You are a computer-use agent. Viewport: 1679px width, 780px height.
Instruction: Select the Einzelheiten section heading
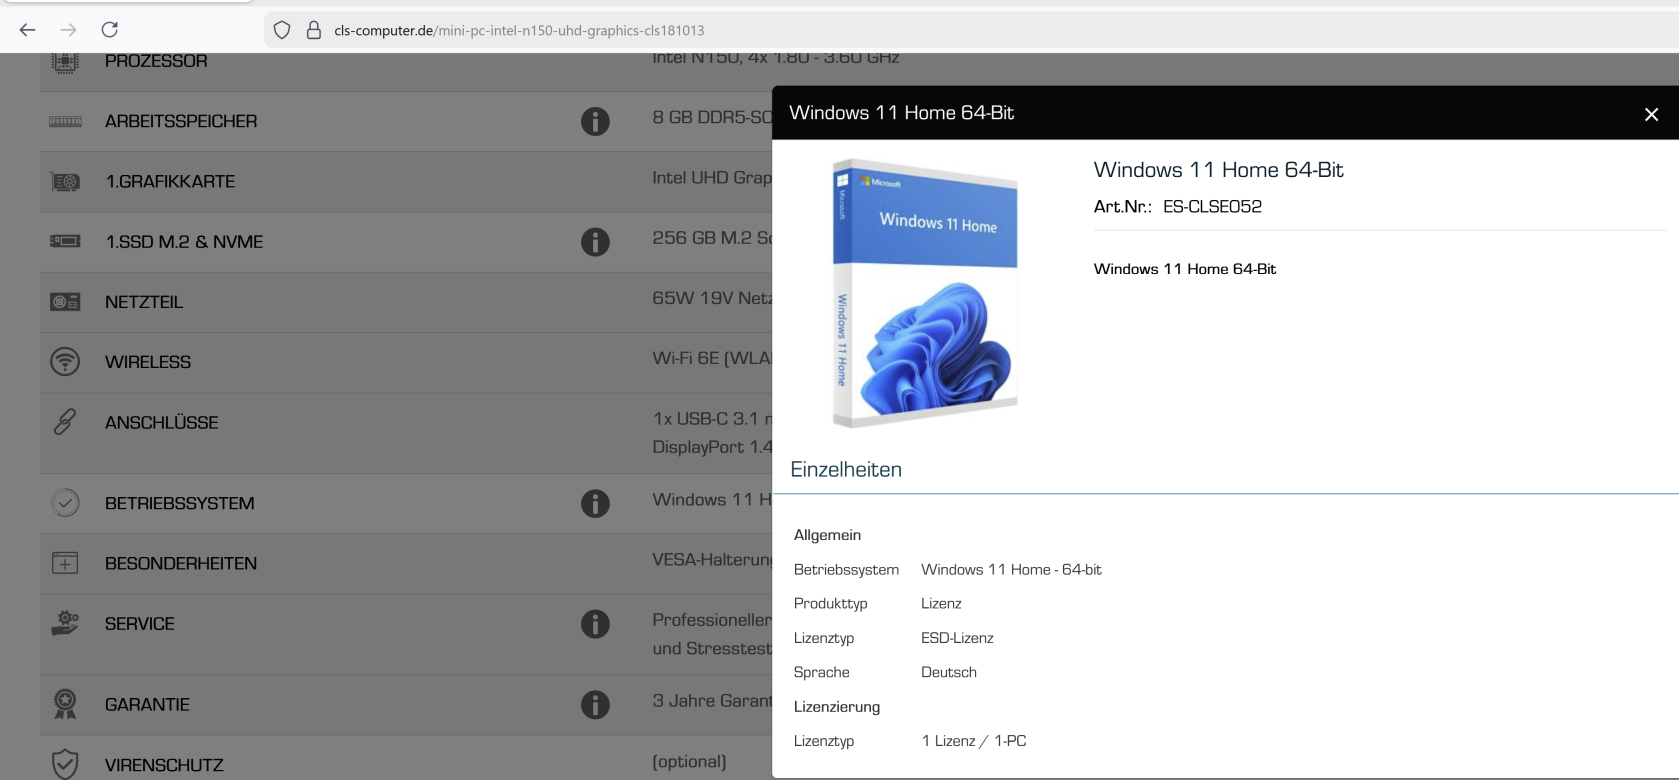pos(846,470)
